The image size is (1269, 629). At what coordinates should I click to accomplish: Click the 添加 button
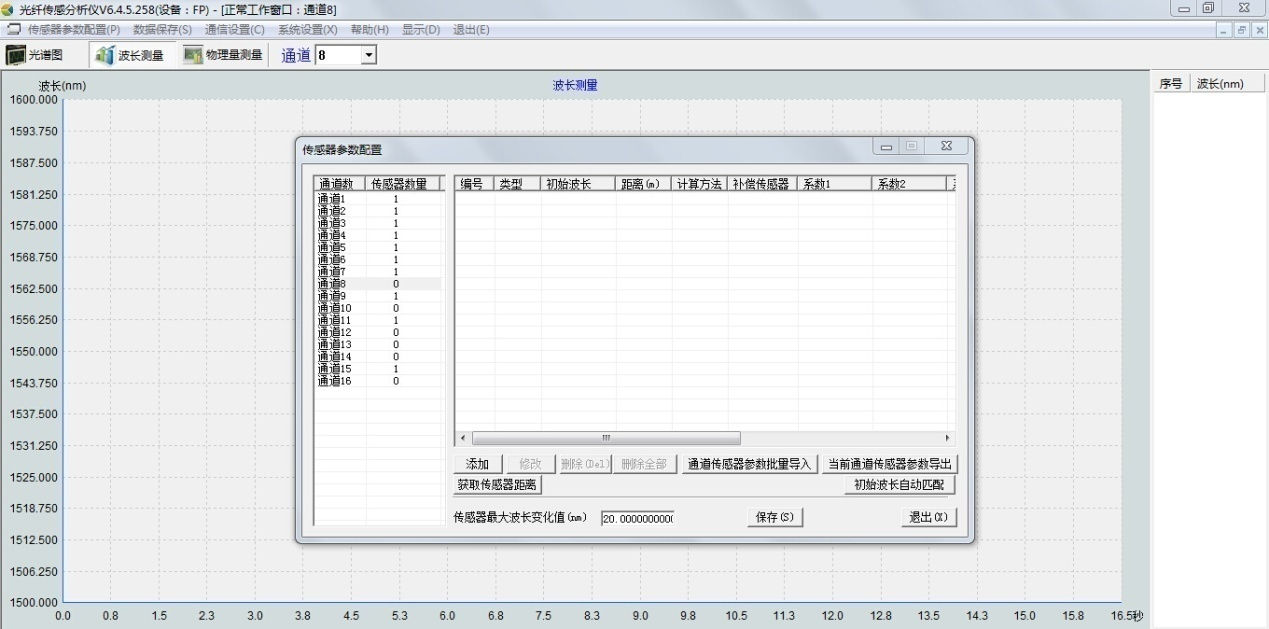point(477,464)
